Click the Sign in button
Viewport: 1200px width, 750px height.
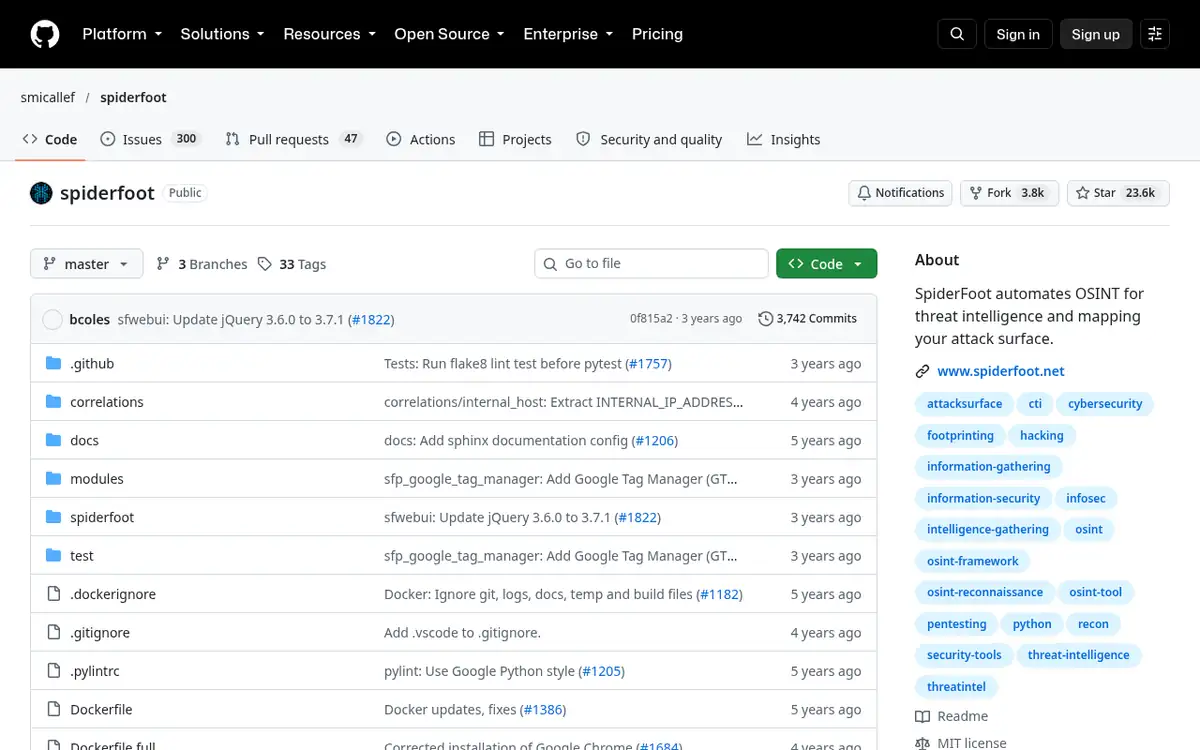click(1018, 34)
